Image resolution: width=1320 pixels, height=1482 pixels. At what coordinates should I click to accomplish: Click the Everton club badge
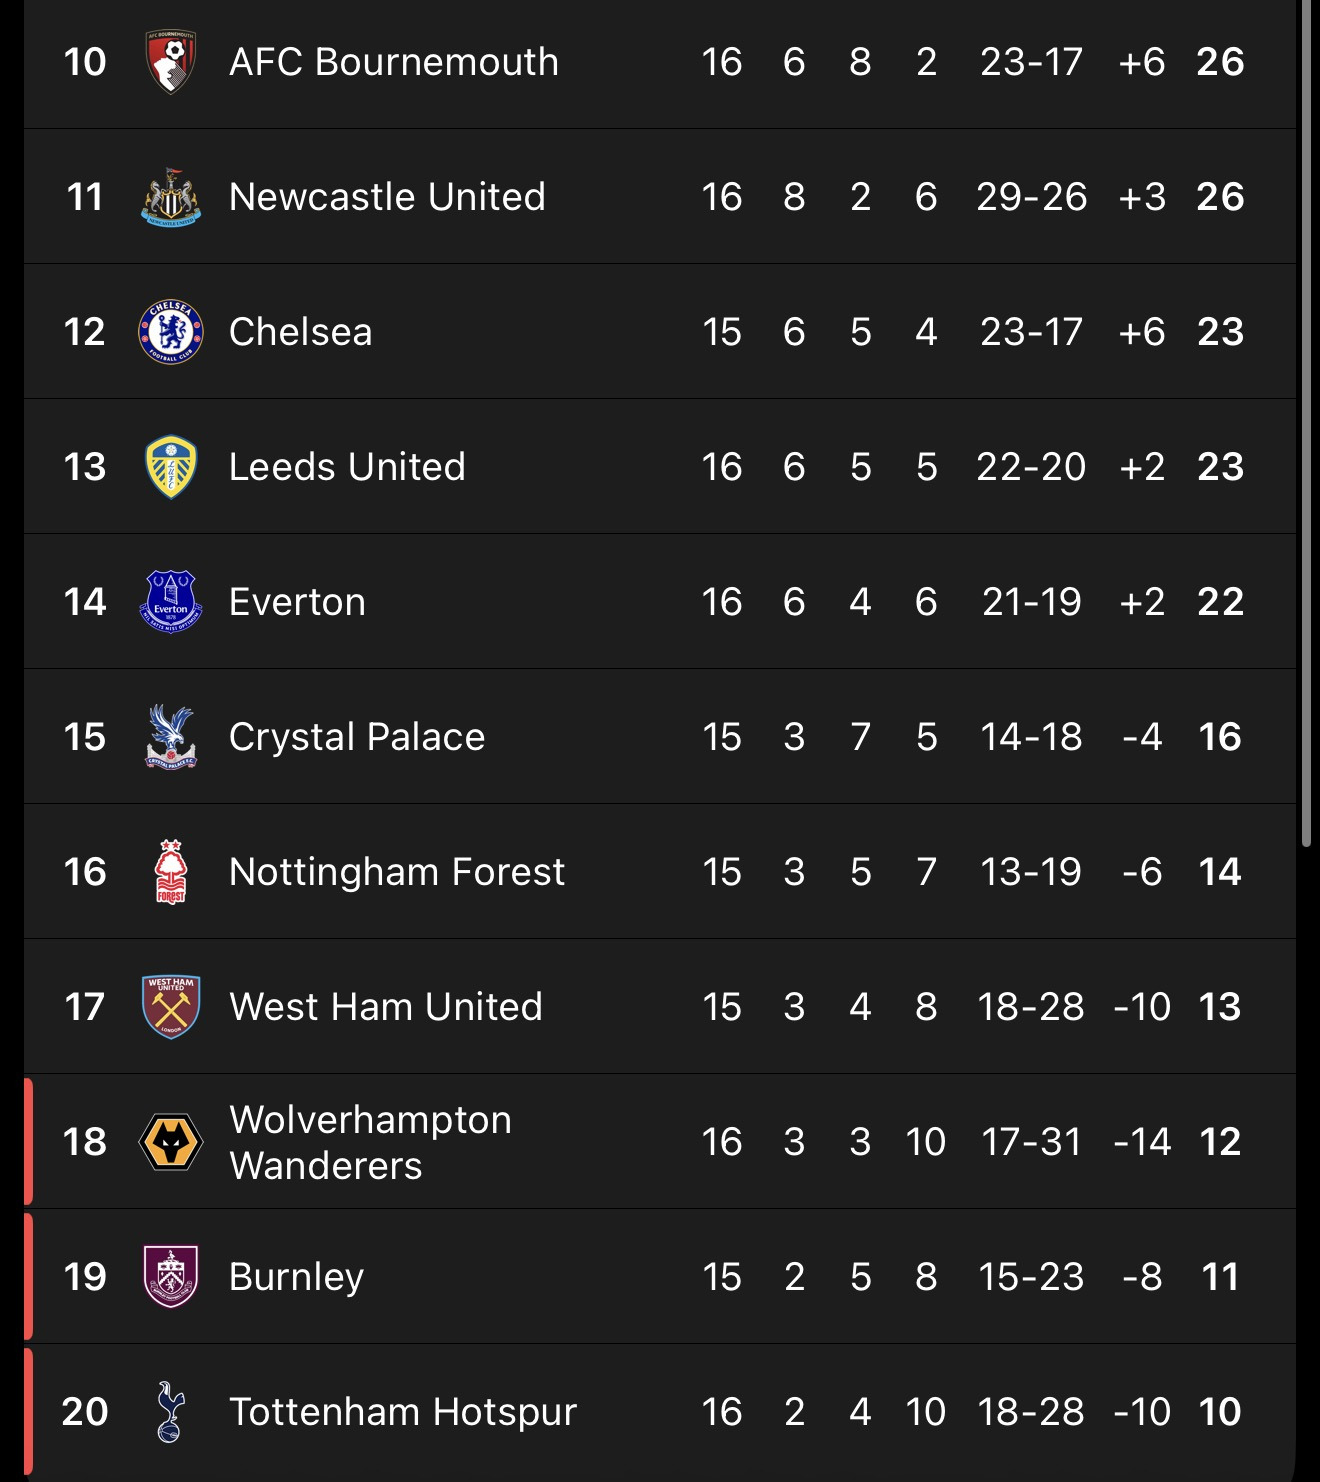tap(171, 602)
